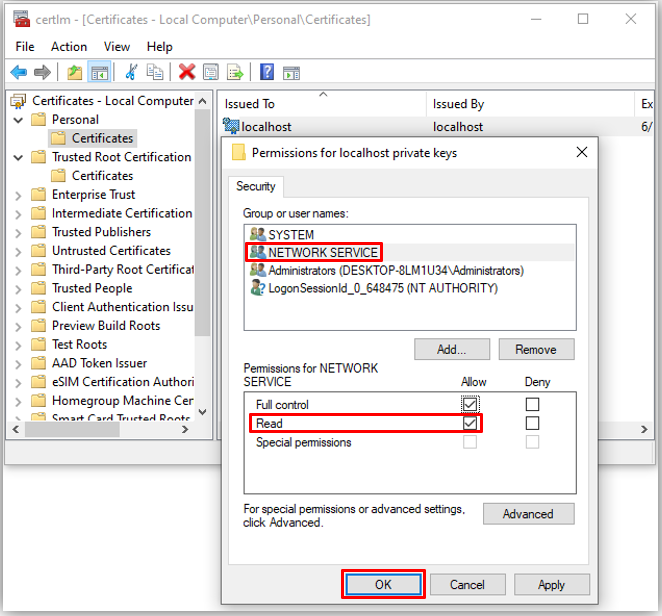662x616 pixels.
Task: Select Homegroup Machine Certificates tree item
Action: click(x=123, y=400)
